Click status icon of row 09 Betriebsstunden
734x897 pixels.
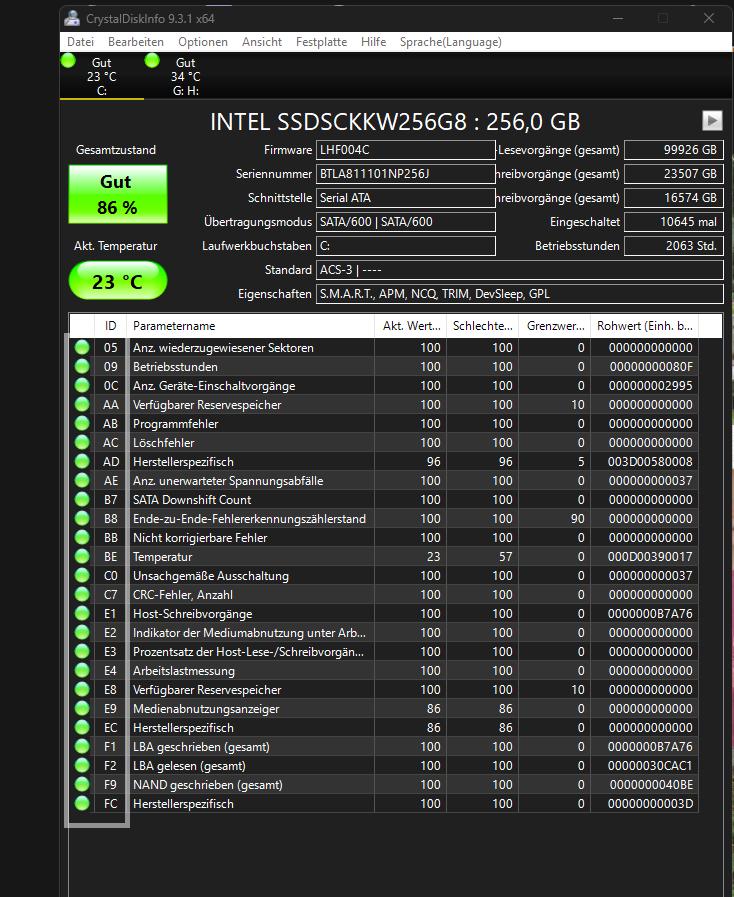click(82, 366)
